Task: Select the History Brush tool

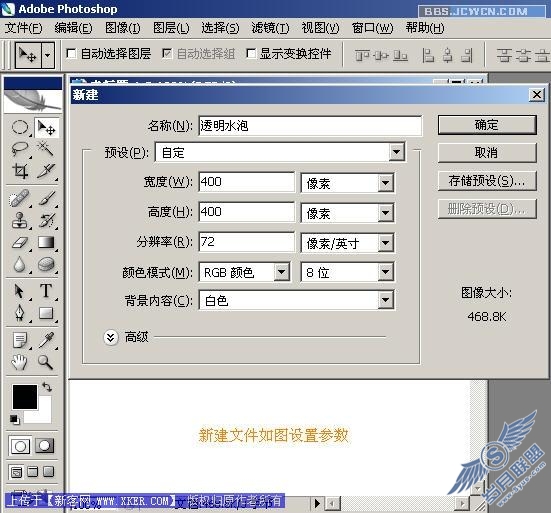Action: coord(46,221)
